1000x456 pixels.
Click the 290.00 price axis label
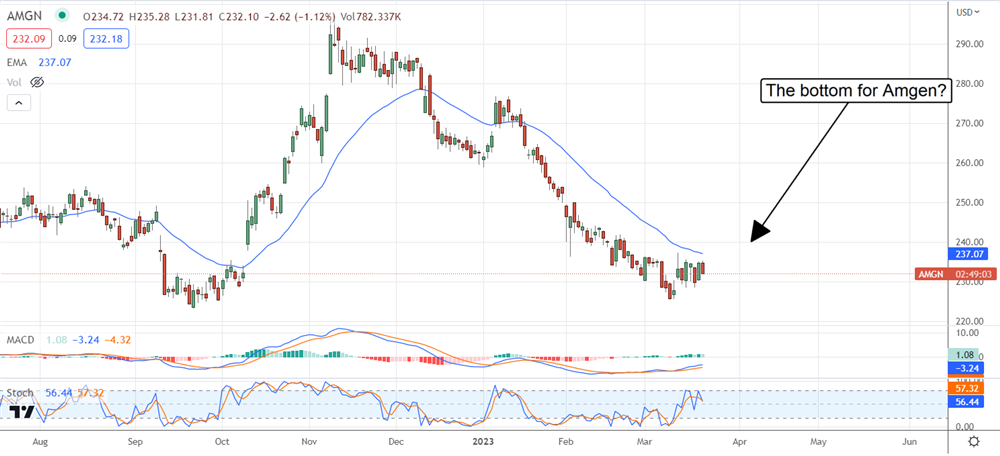(969, 43)
